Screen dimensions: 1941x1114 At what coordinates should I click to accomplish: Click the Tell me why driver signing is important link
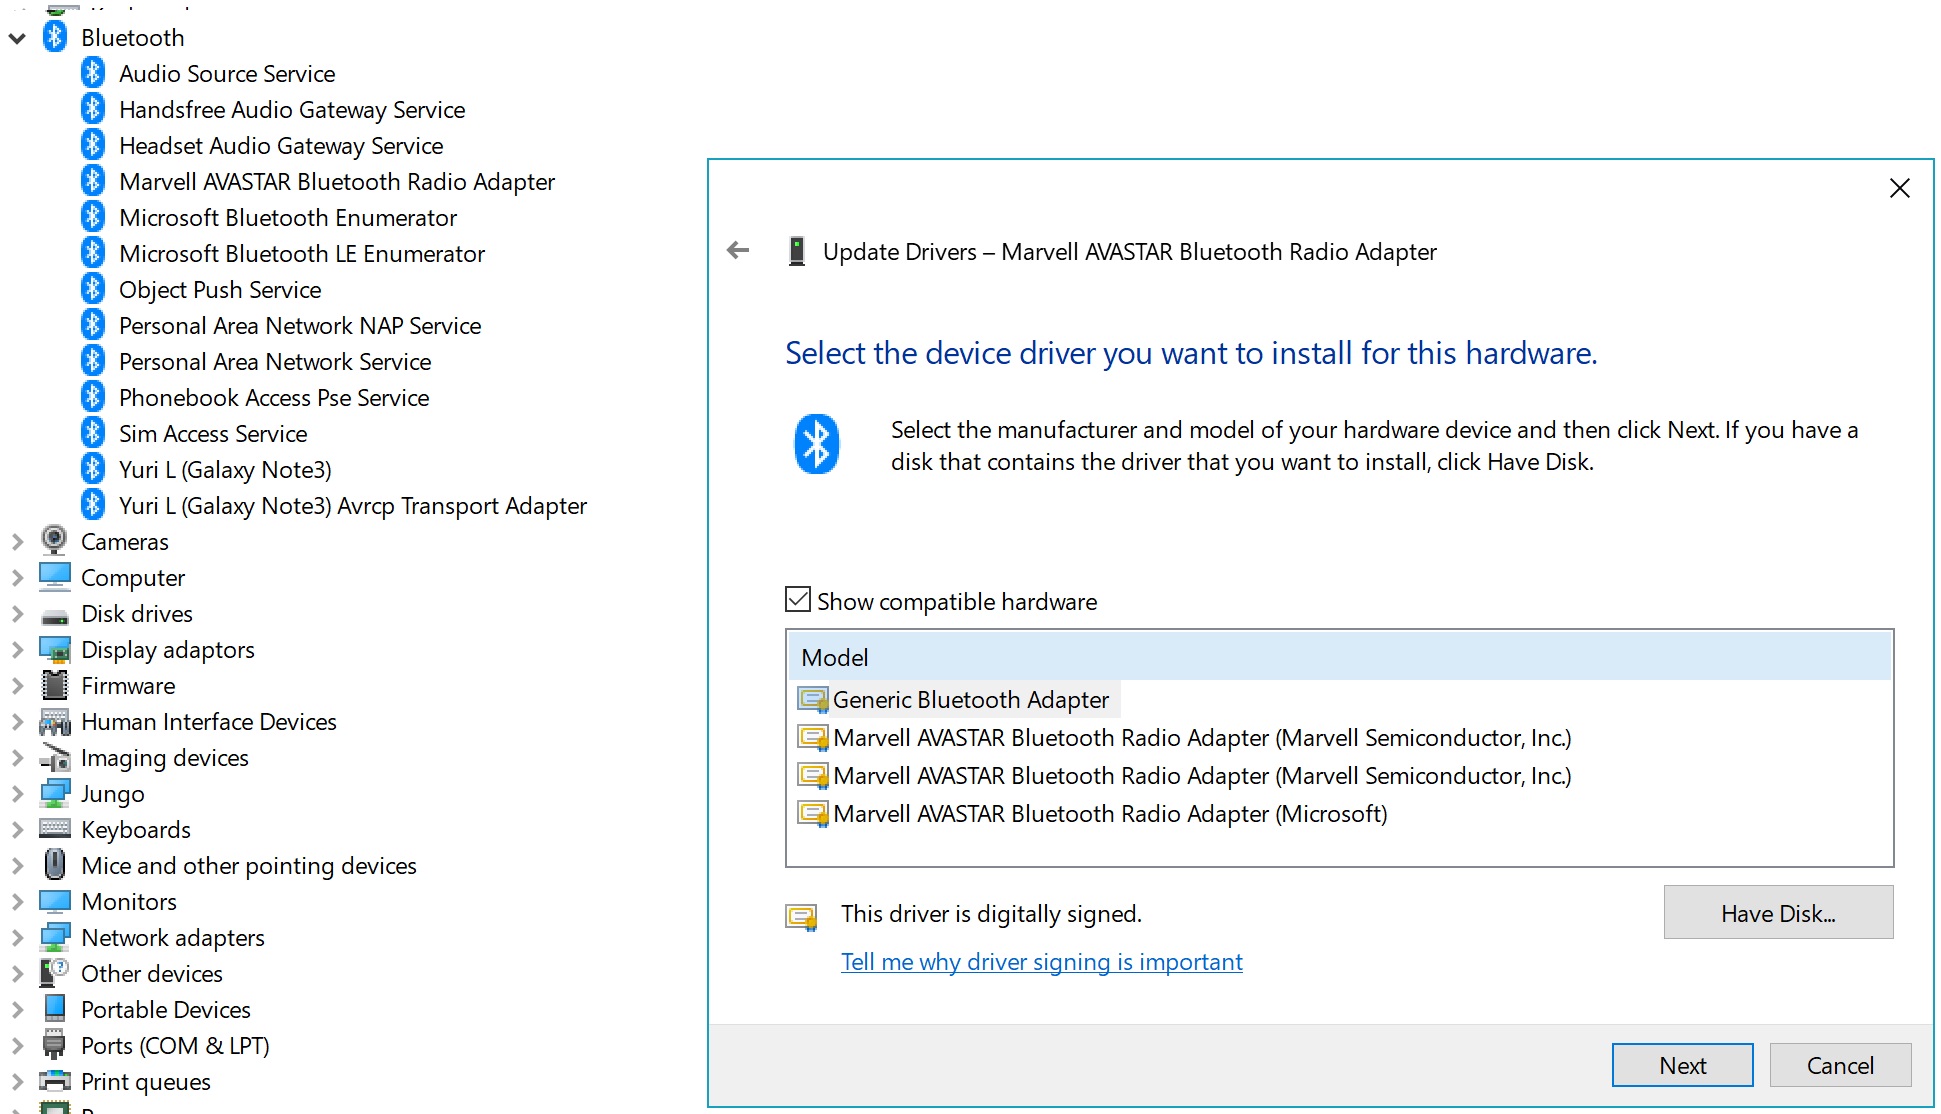[x=1041, y=961]
